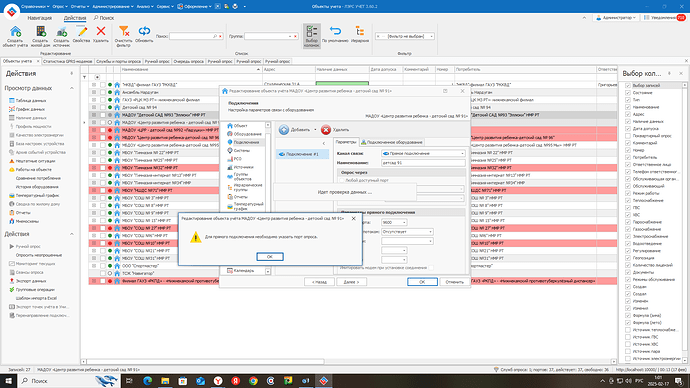Click the Иерархия icon in ribbon

click(x=360, y=31)
